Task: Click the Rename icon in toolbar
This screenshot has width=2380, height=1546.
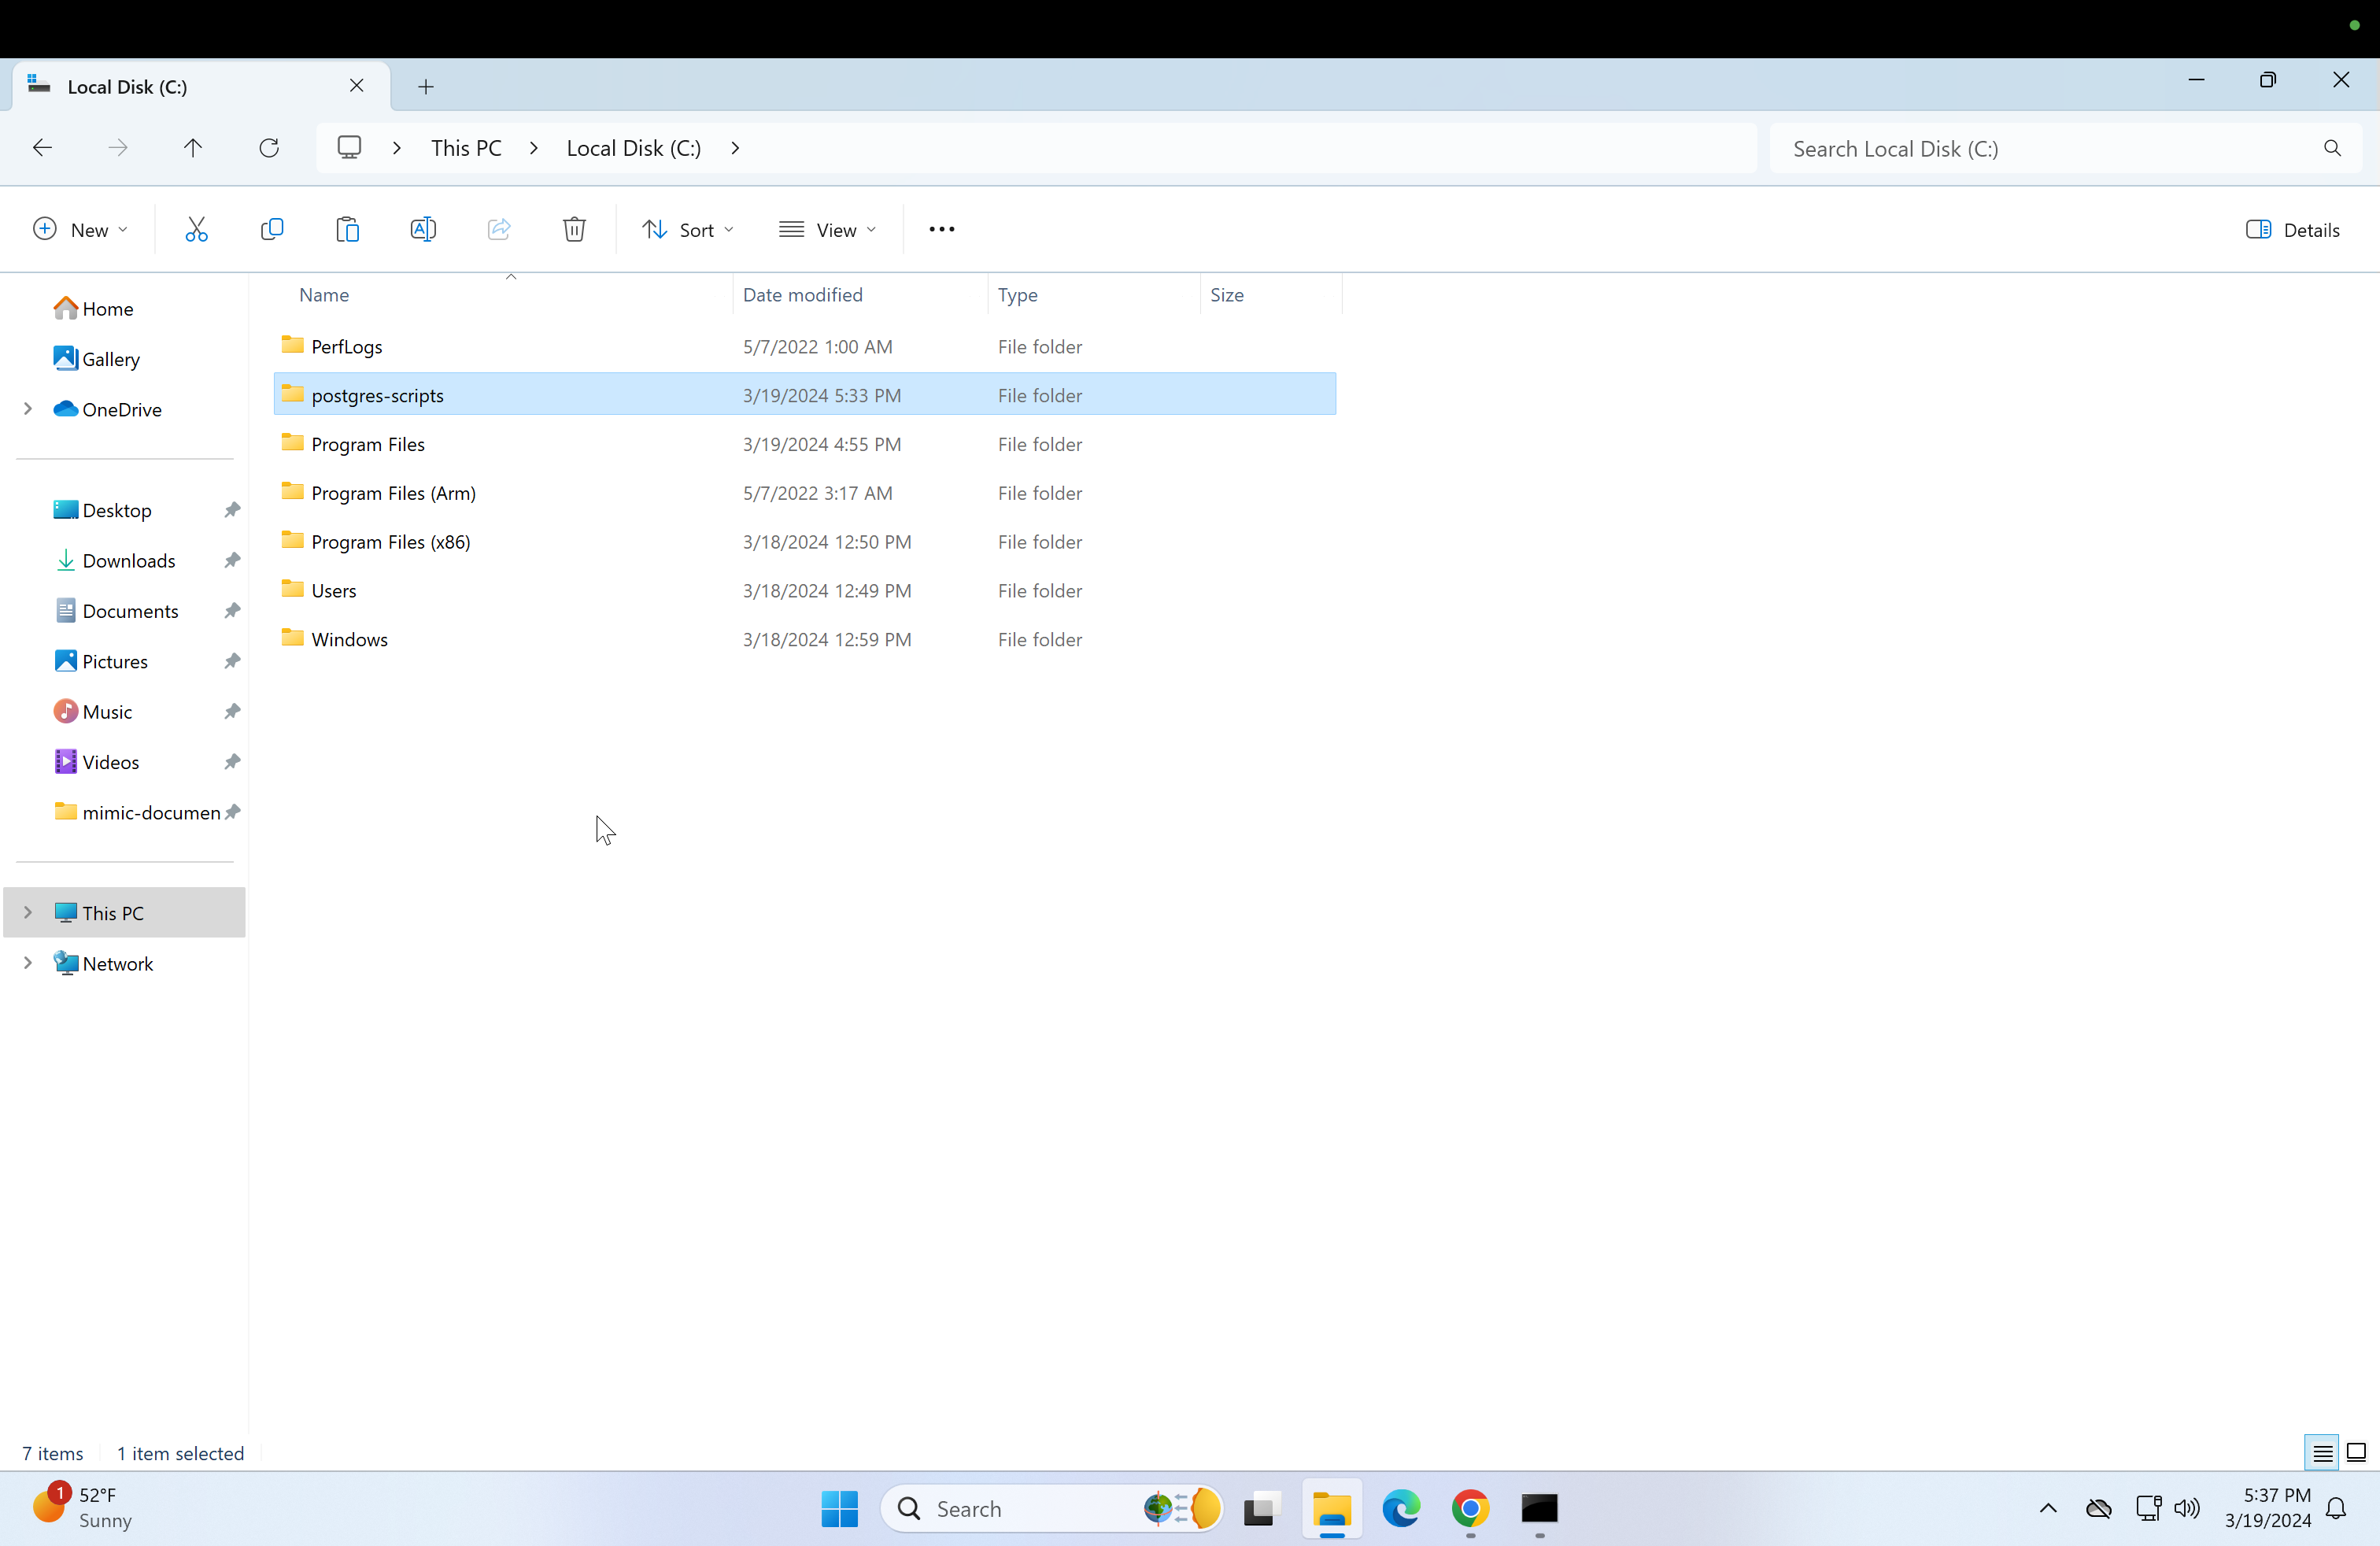Action: (423, 230)
